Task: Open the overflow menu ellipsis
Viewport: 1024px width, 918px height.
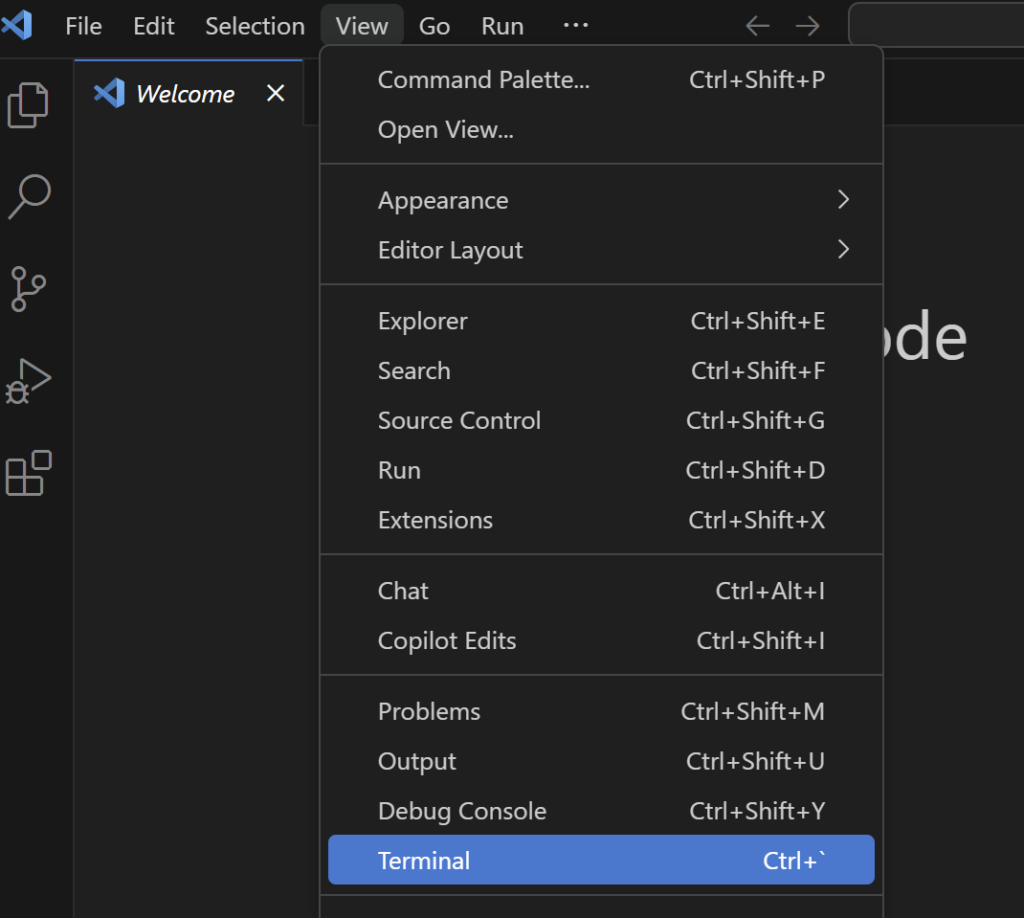Action: click(x=575, y=25)
